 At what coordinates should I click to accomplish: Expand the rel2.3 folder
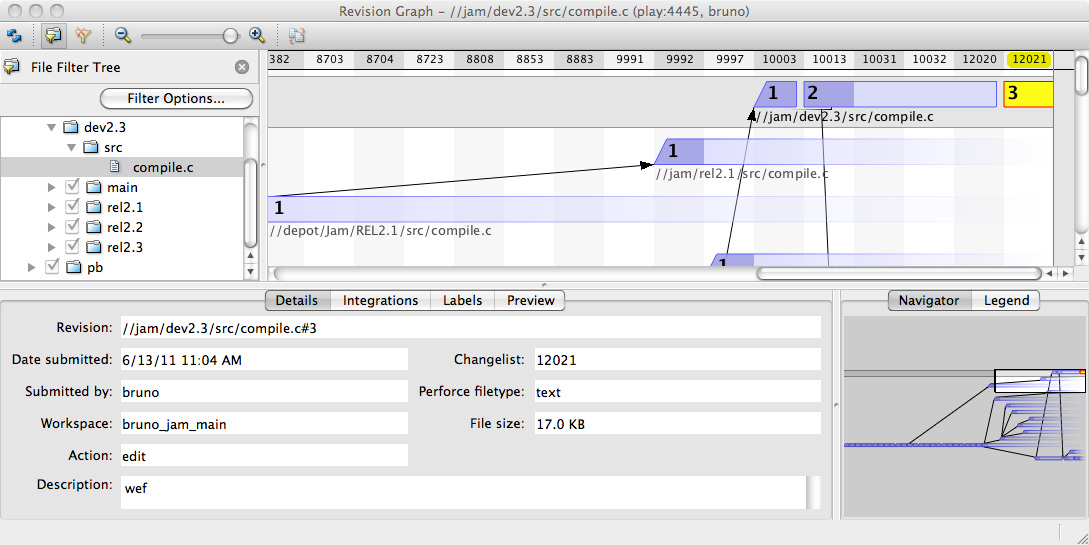pos(51,247)
